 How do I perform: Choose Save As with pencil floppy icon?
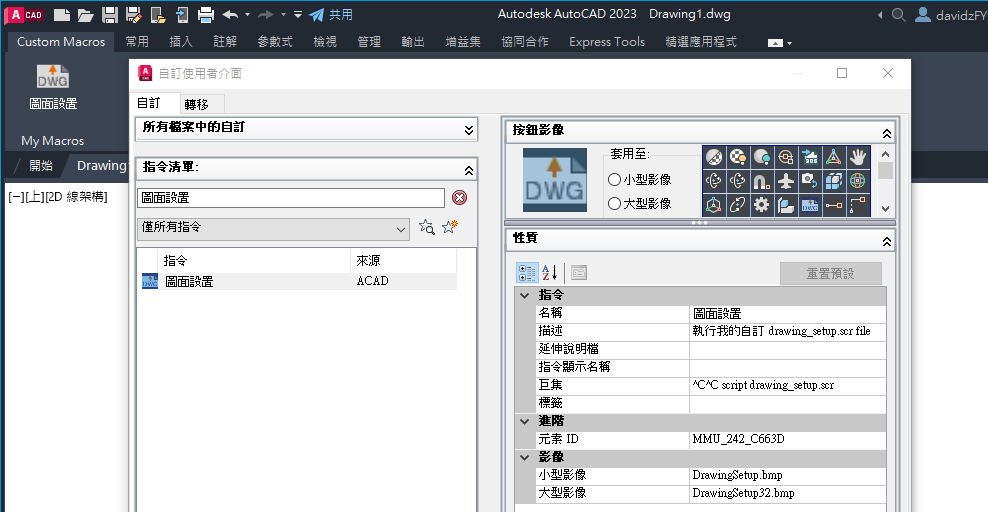tap(134, 15)
